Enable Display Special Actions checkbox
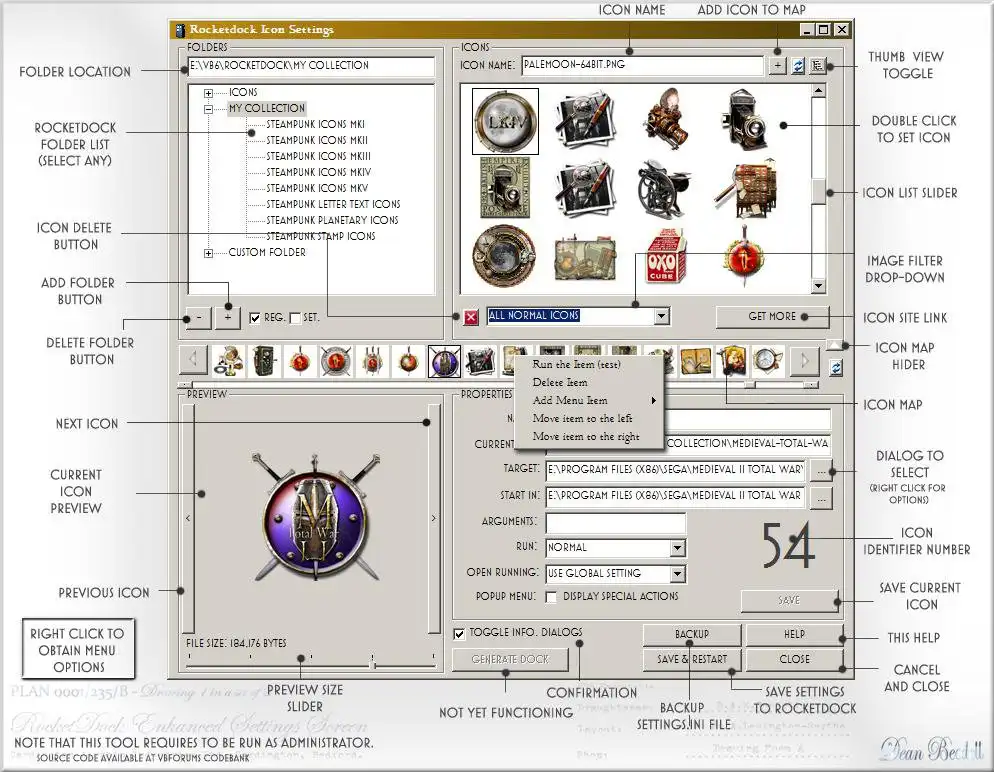This screenshot has width=994, height=772. [x=551, y=597]
